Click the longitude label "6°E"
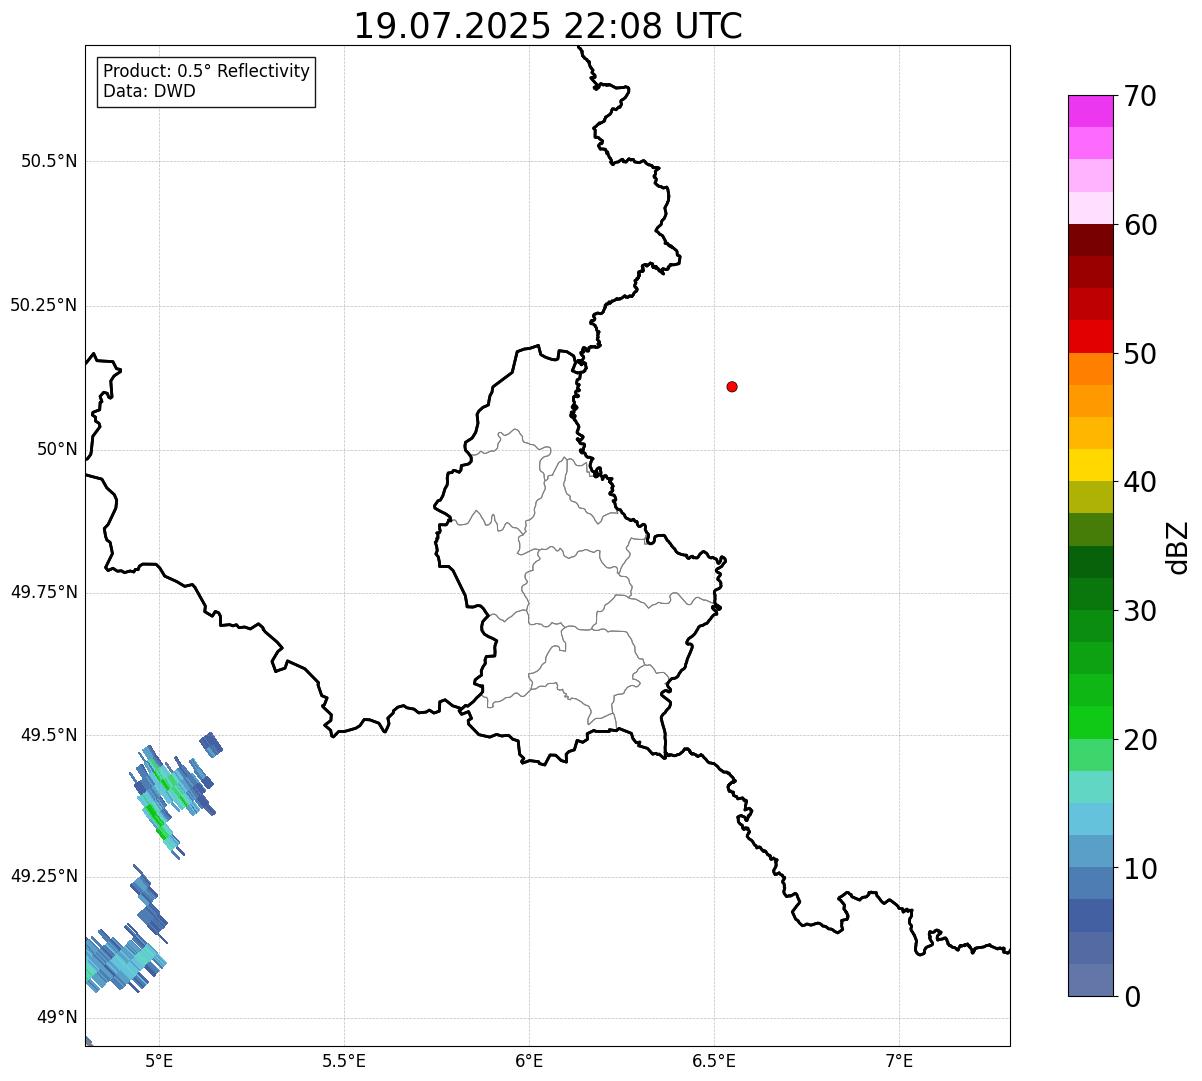 point(529,1060)
